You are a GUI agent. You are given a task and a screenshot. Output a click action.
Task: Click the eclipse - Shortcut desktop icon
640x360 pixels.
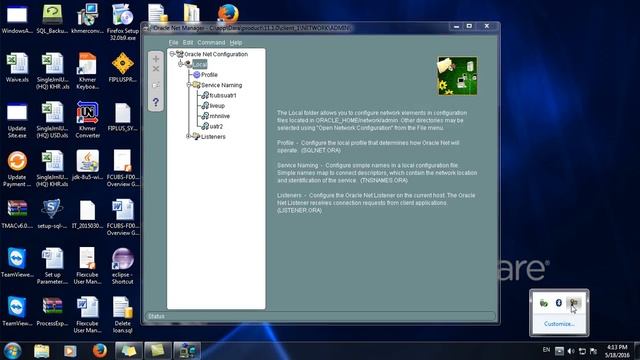coord(122,266)
